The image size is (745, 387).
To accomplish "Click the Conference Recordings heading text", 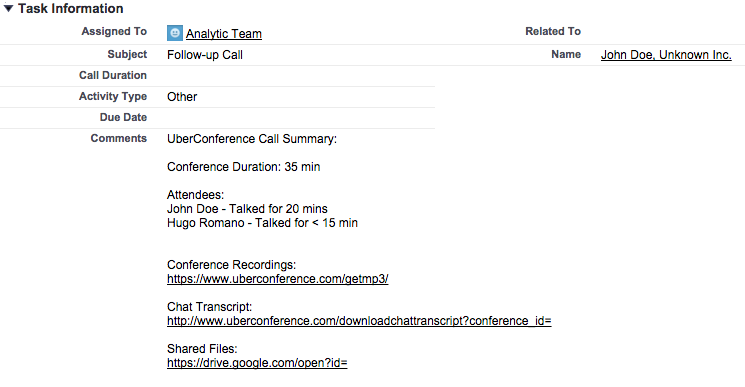I will click(231, 265).
